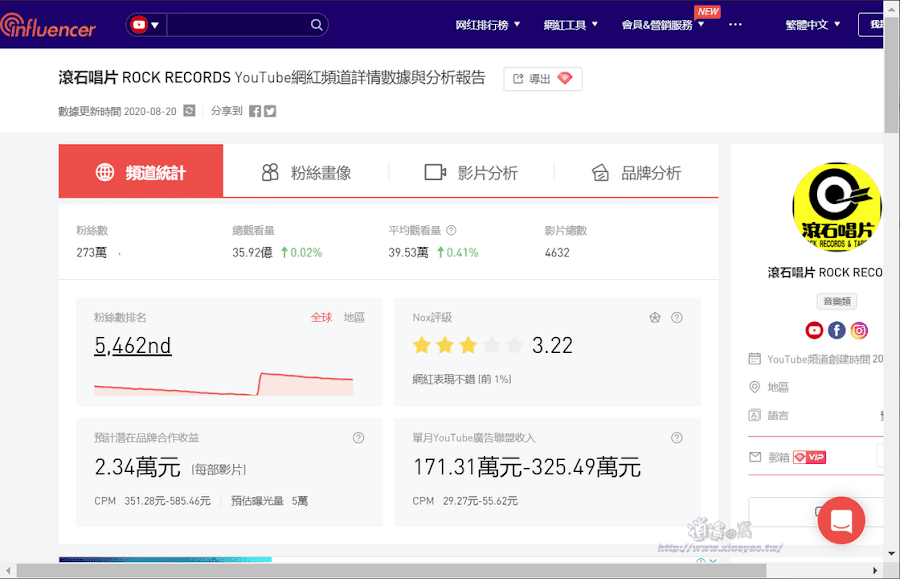Click the 地區 location pin icon

pos(755,387)
